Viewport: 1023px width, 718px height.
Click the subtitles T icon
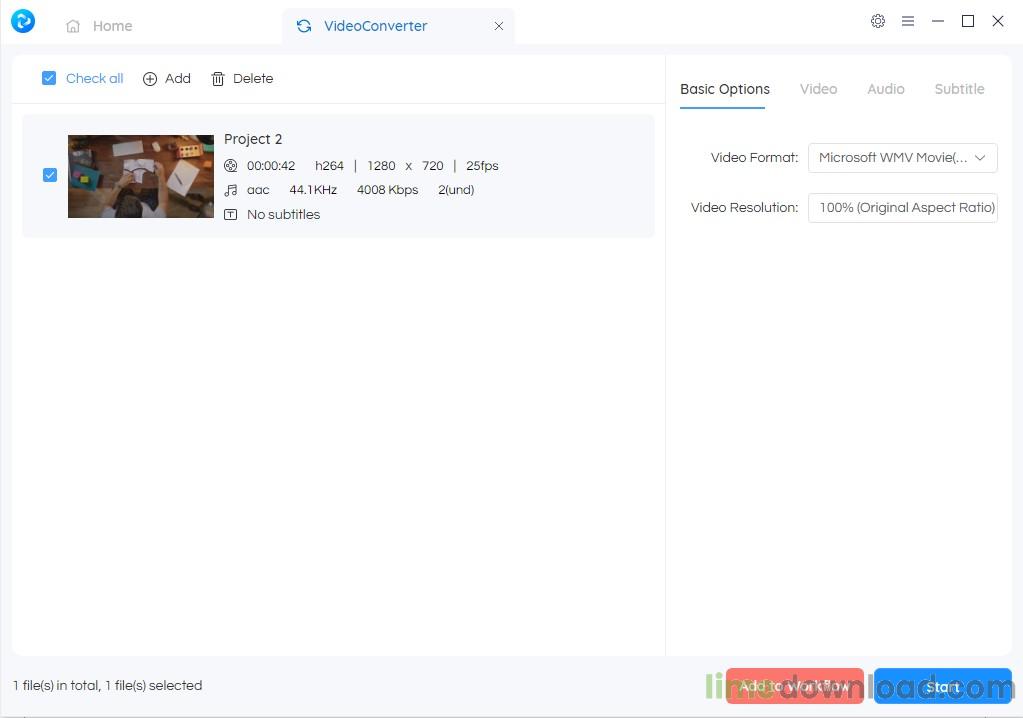(231, 215)
